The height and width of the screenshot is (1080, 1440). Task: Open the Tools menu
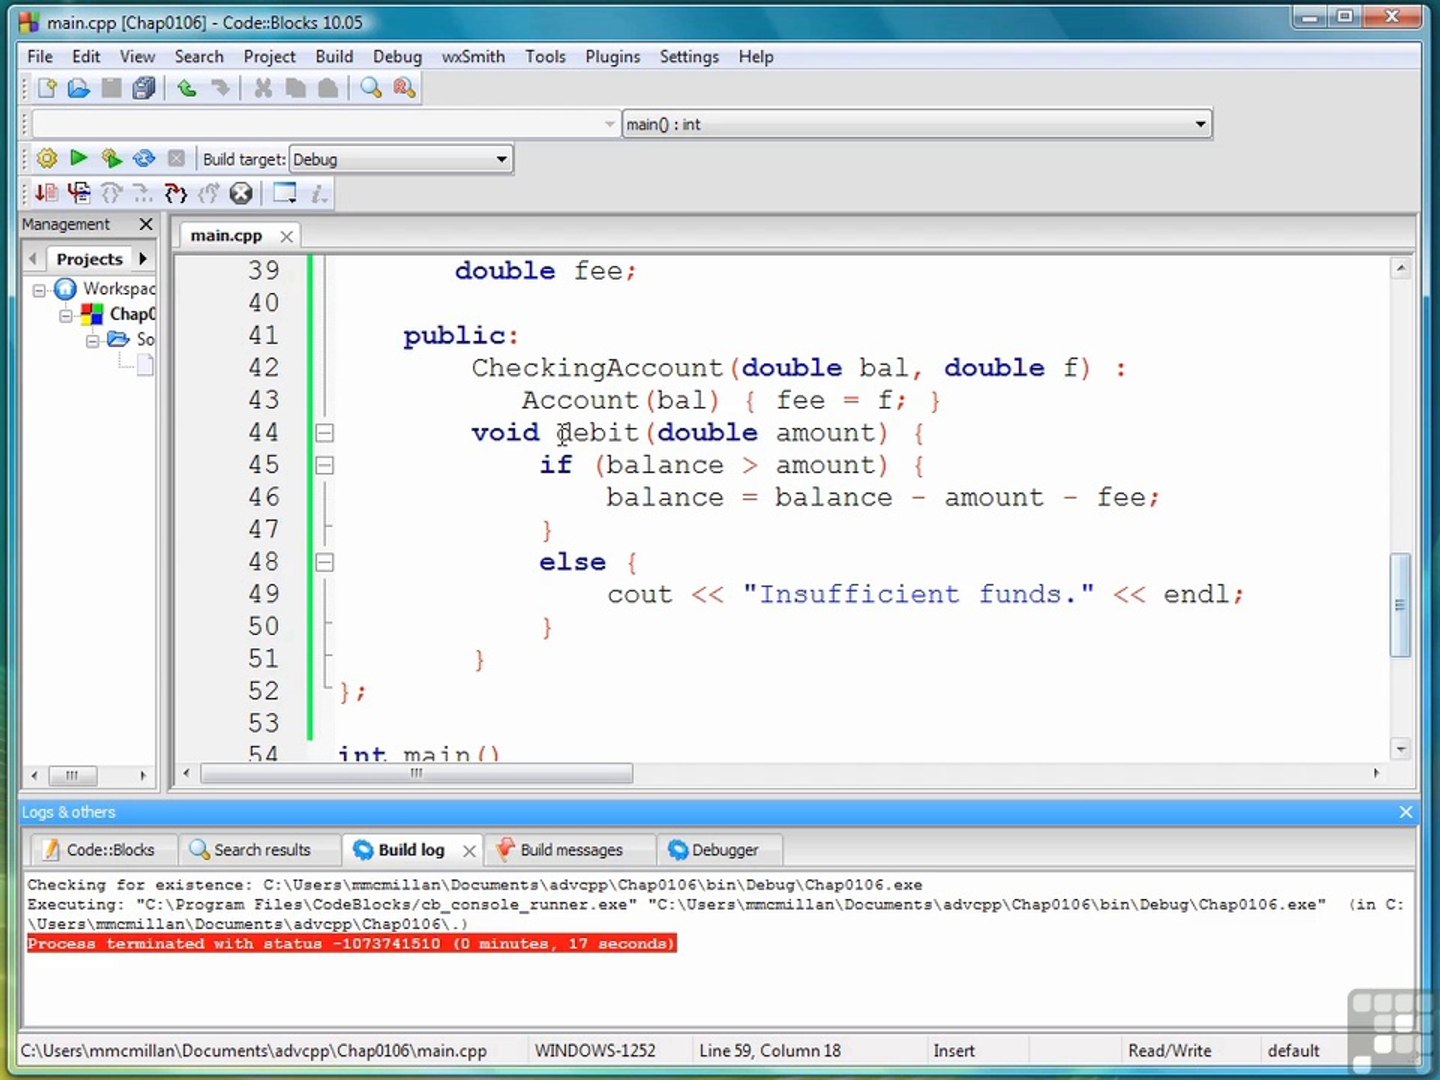coord(545,57)
